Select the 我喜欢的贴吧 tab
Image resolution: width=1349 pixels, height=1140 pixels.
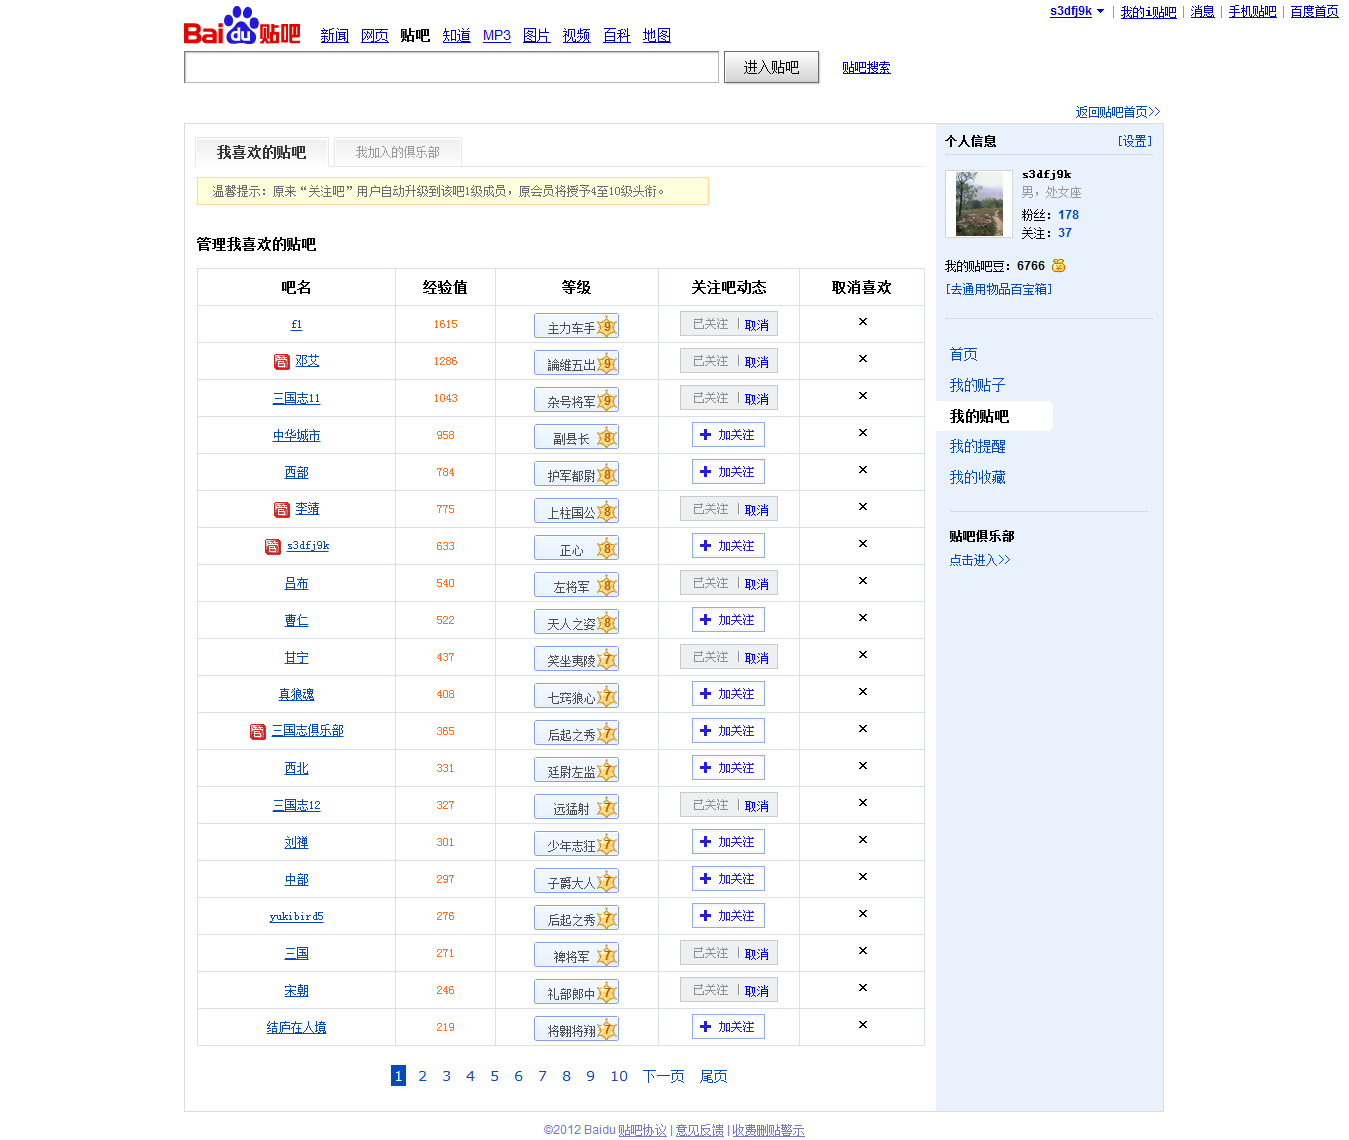(262, 152)
